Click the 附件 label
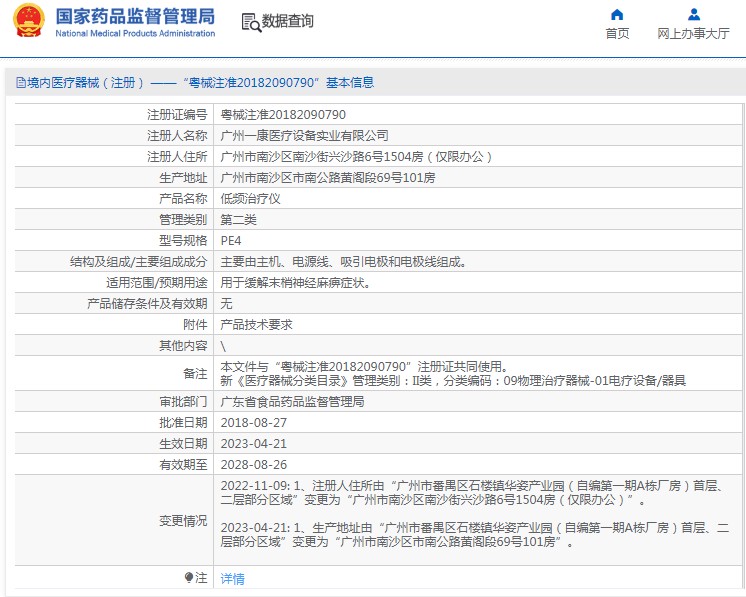This screenshot has width=746, height=597. coord(195,324)
